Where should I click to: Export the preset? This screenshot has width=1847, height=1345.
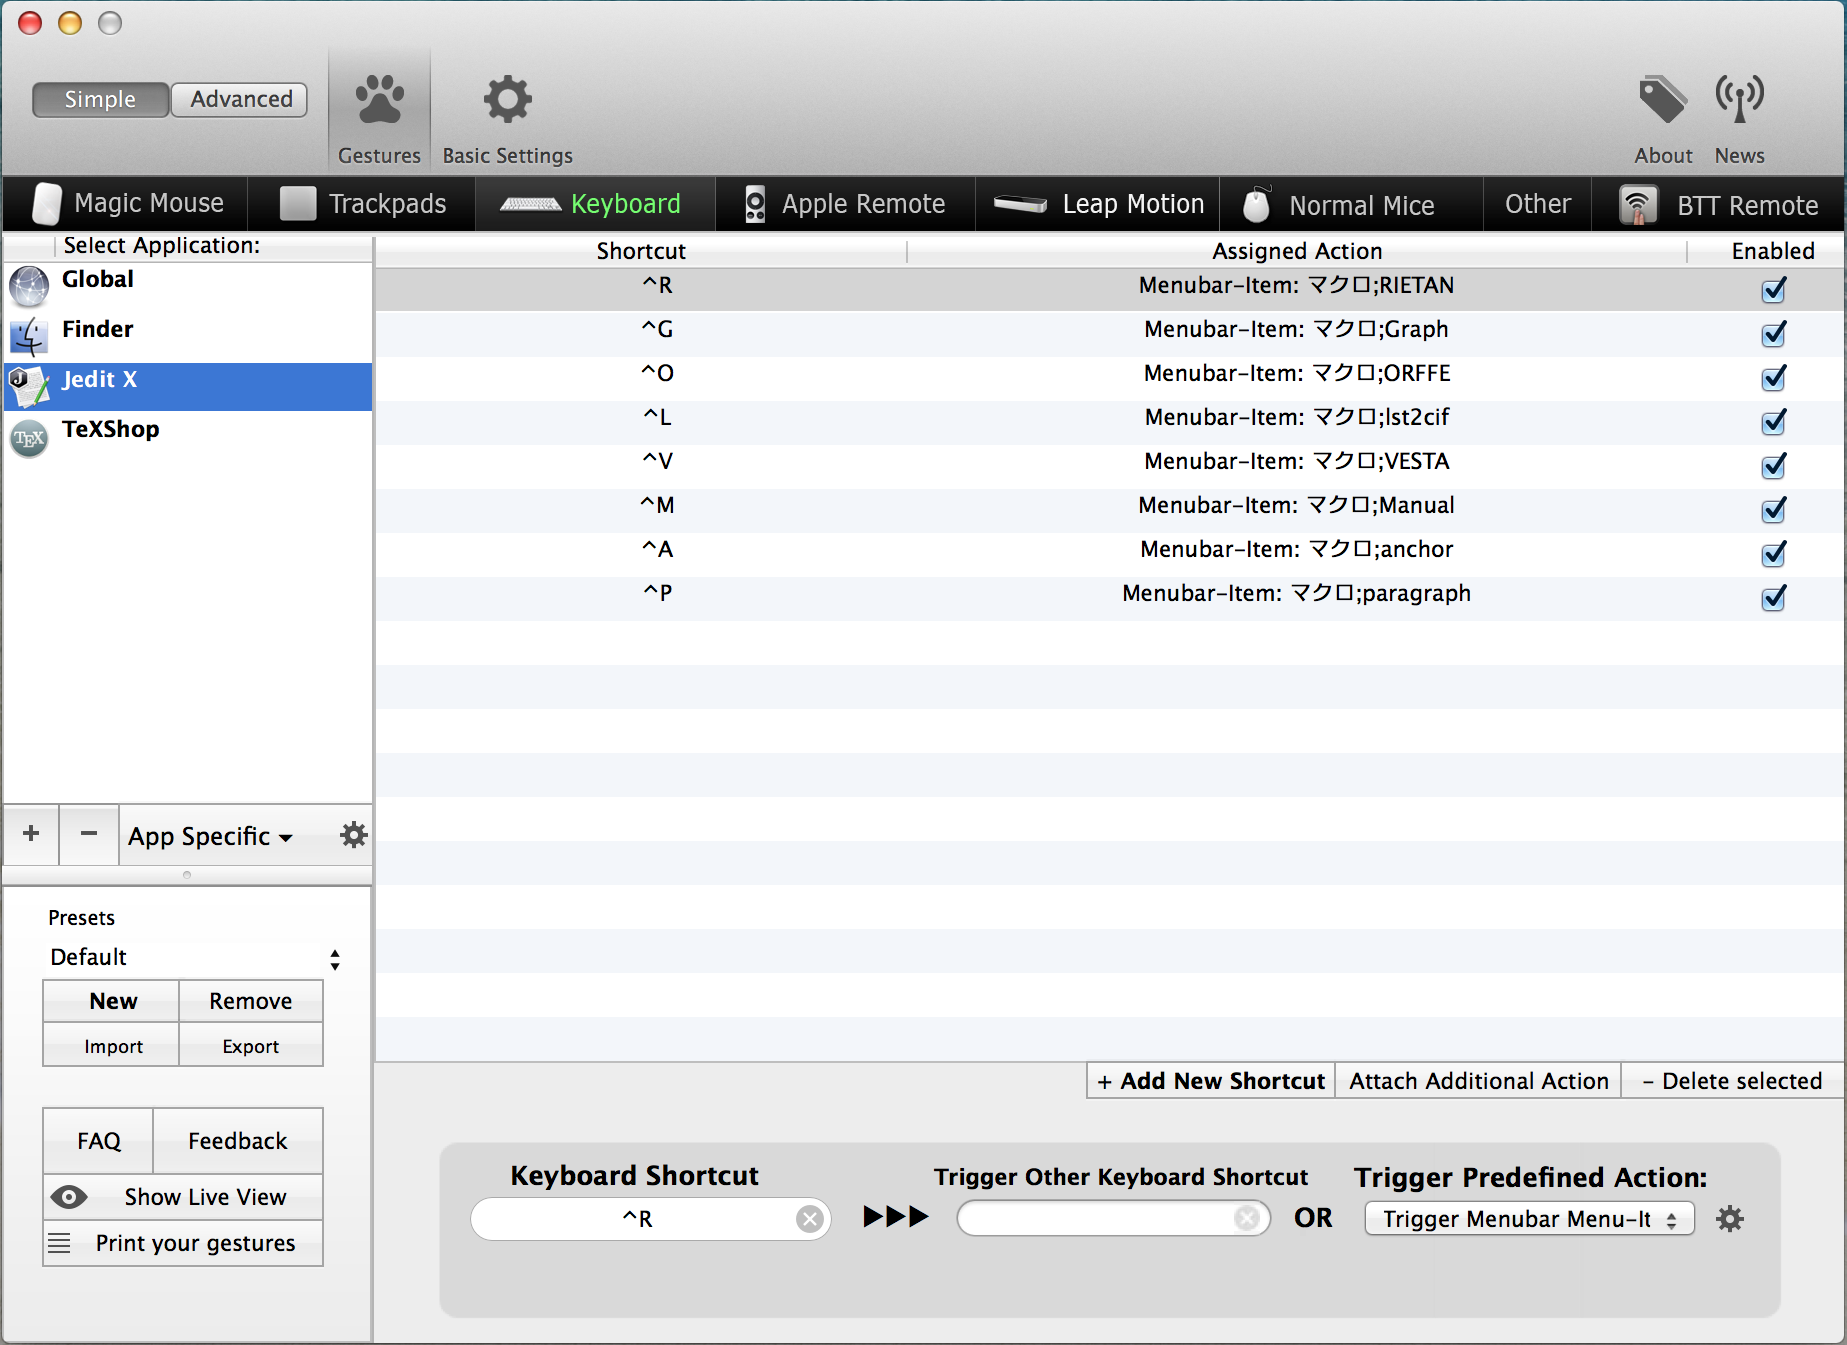pos(251,1046)
